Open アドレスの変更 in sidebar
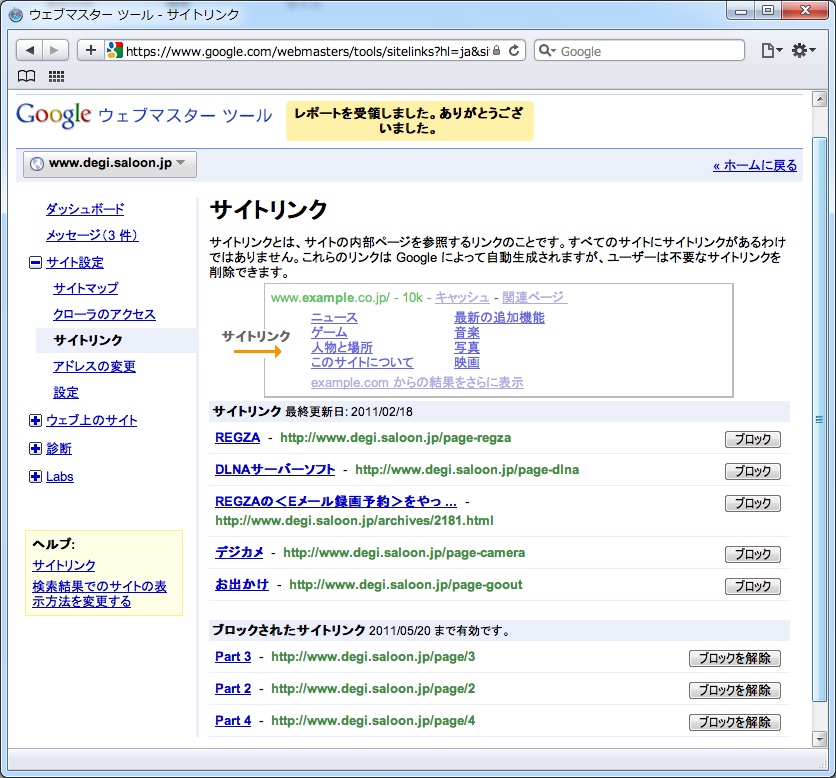Image resolution: width=836 pixels, height=778 pixels. (94, 366)
